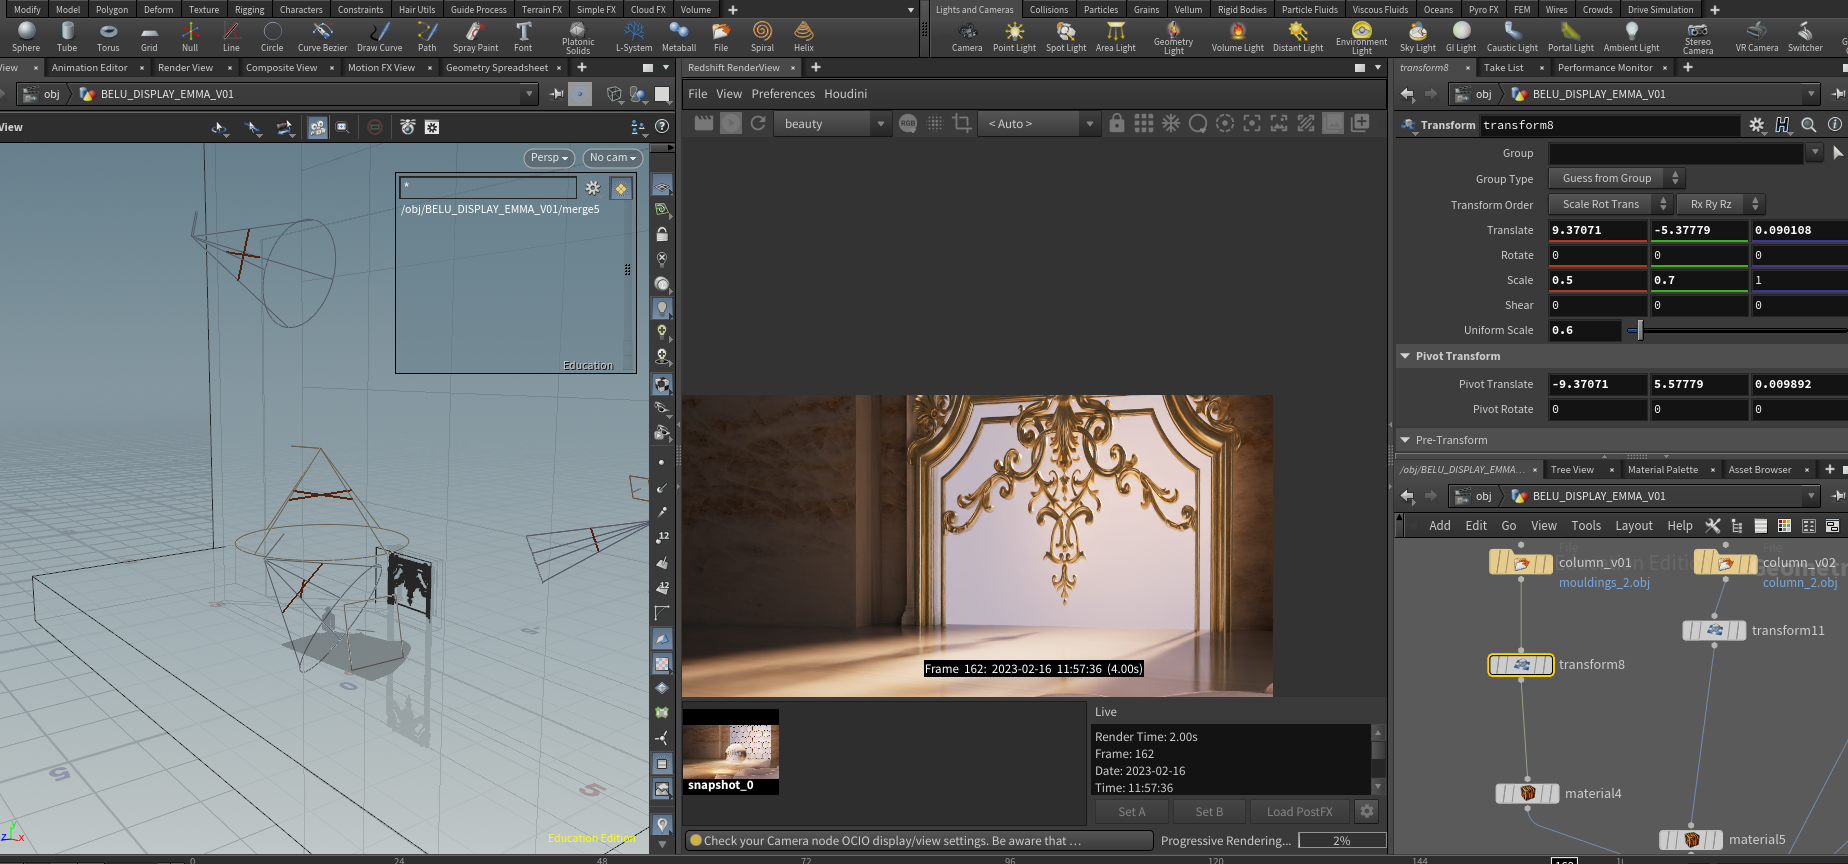Screen dimensions: 1848x864
Task: Toggle the viewport display lock icon
Action: (x=662, y=234)
